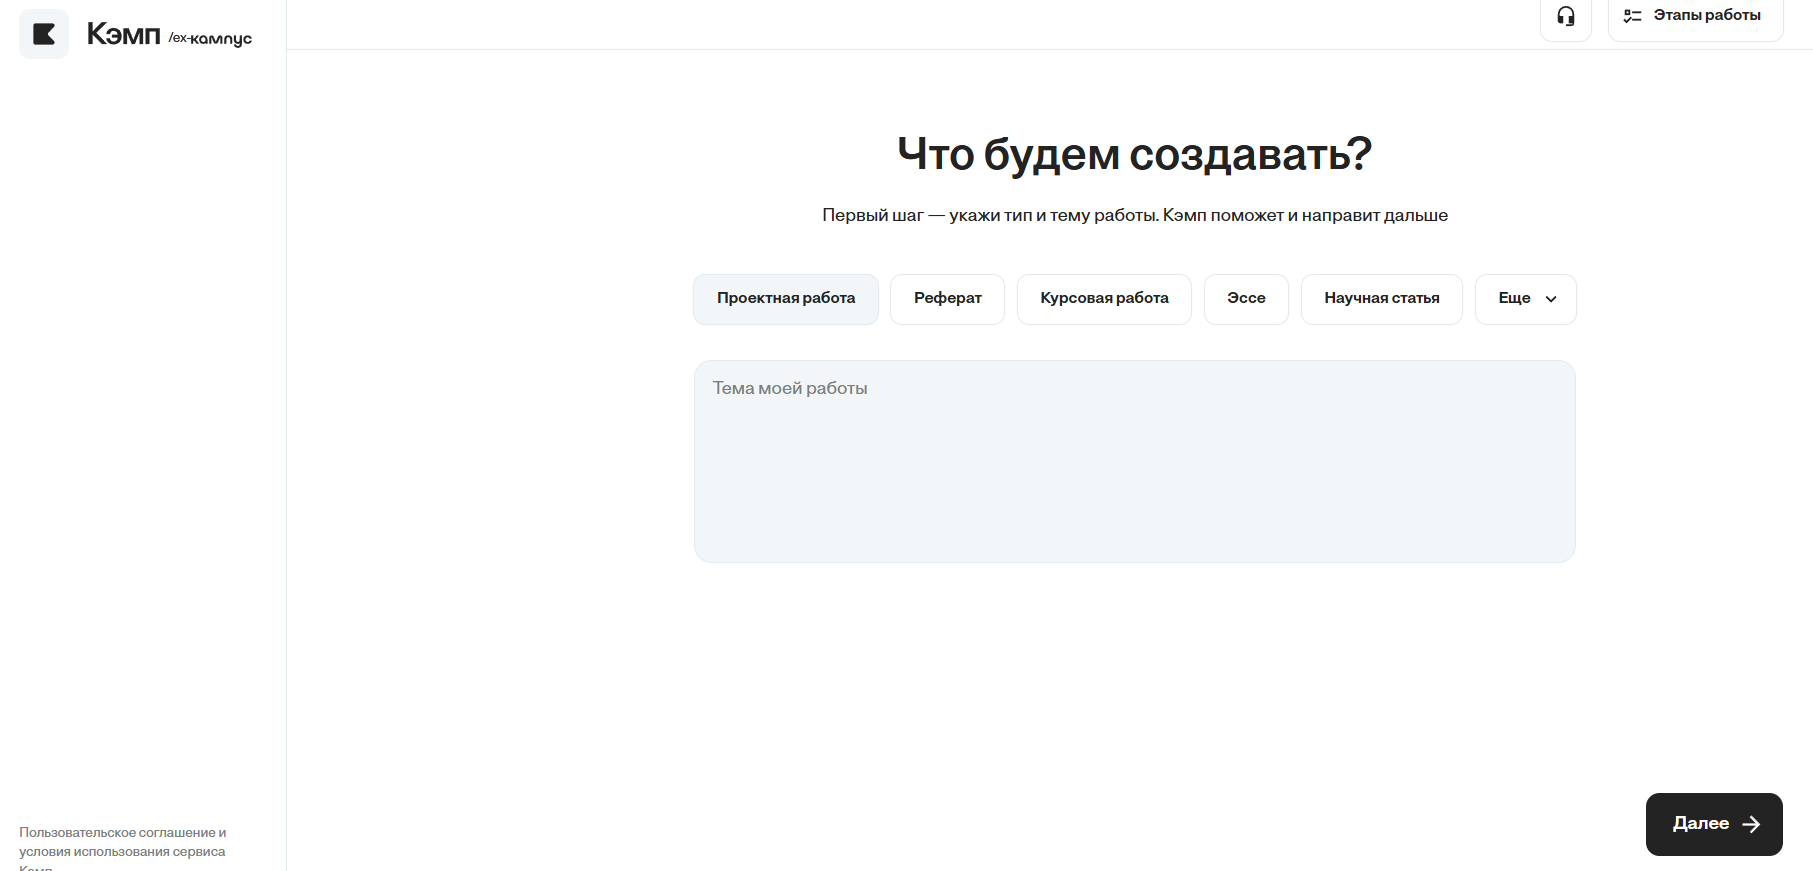The height and width of the screenshot is (871, 1813).
Task: Open the Этапы работы panel
Action: tap(1696, 16)
